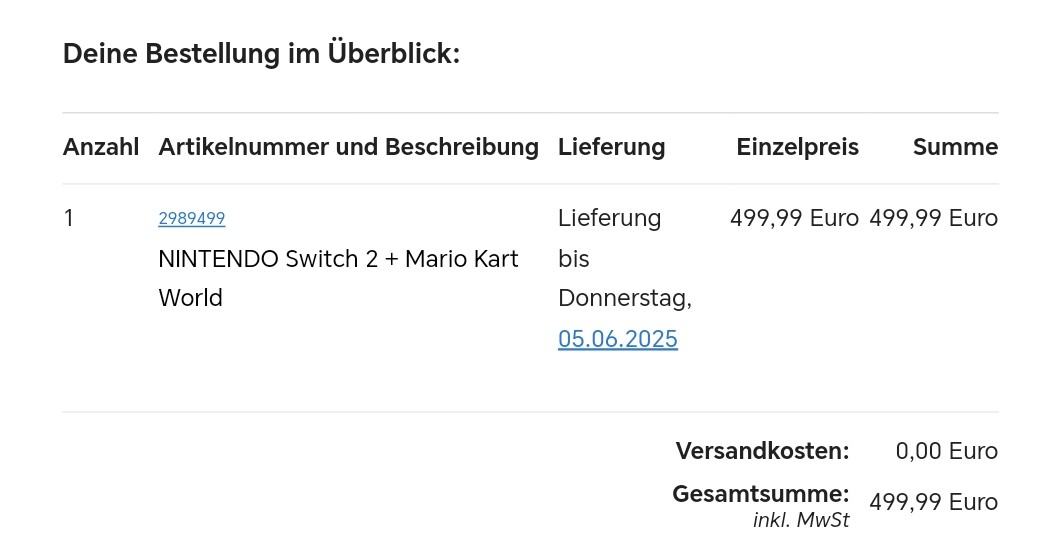
Task: Click the Versandkosten label
Action: tap(763, 451)
